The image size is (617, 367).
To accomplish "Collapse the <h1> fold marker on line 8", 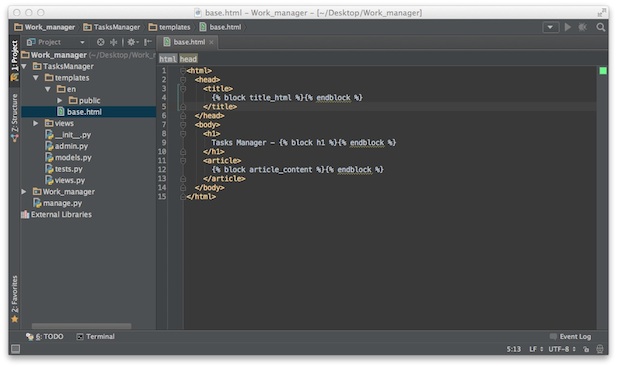I will click(x=183, y=134).
